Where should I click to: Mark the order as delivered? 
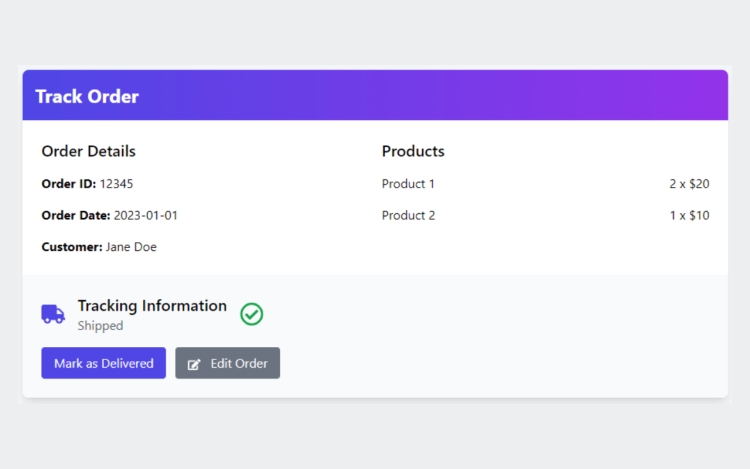click(103, 363)
